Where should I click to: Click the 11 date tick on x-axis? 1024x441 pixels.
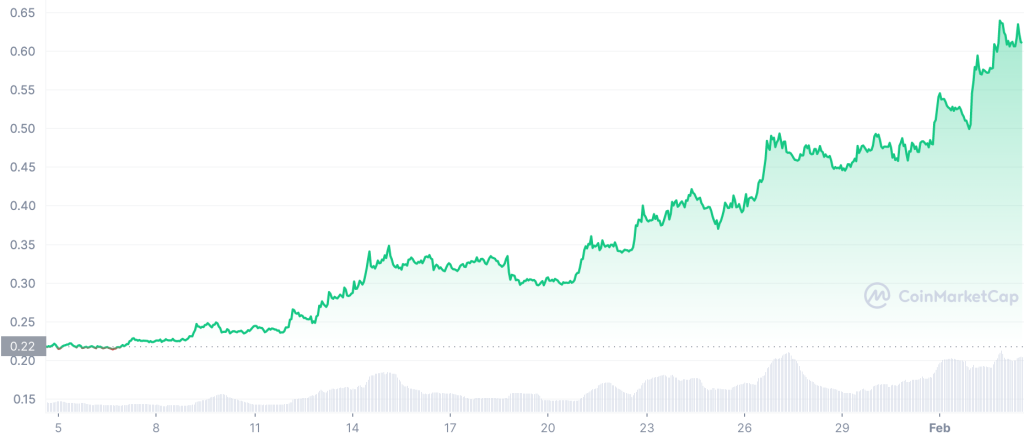[x=255, y=428]
